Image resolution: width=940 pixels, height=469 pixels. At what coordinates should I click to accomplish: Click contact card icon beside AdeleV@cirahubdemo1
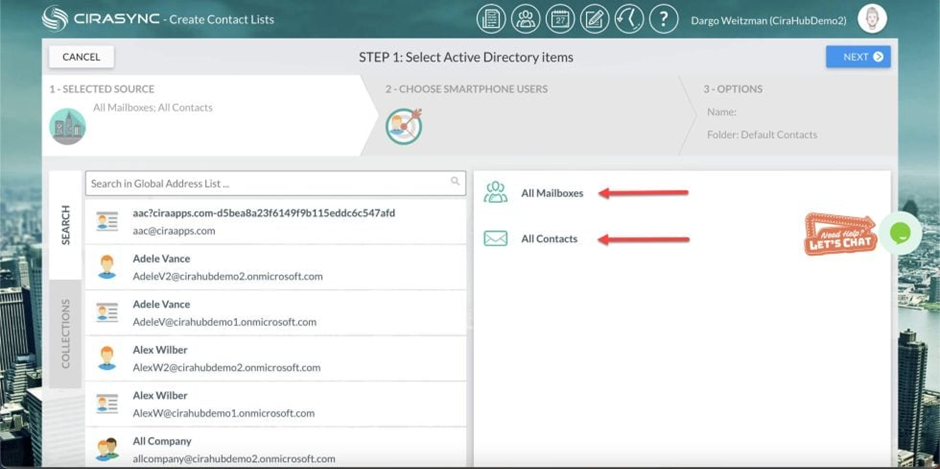click(x=107, y=312)
